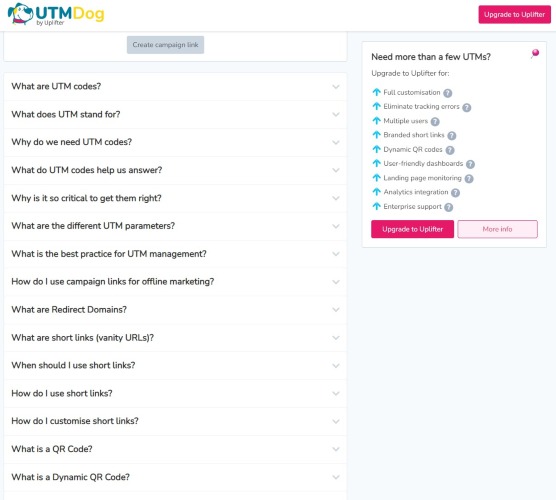Viewport: 556px width, 500px height.
Task: Expand 'best practice for UTM management' chevron
Action: (x=336, y=254)
